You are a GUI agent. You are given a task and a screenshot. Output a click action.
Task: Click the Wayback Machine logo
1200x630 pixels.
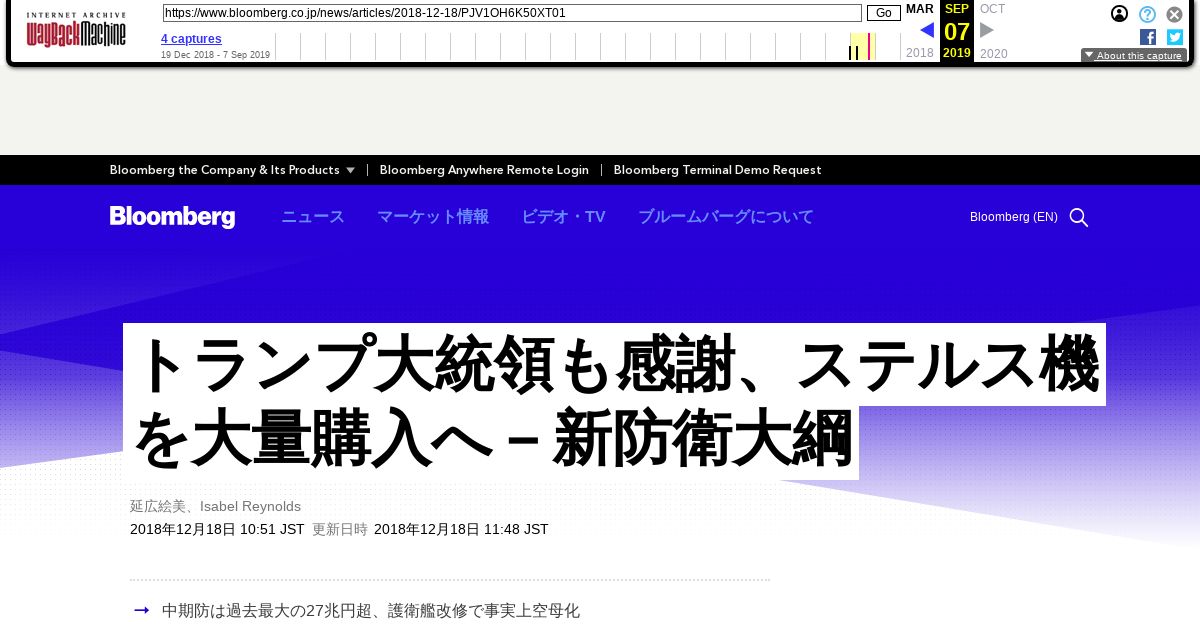click(76, 30)
